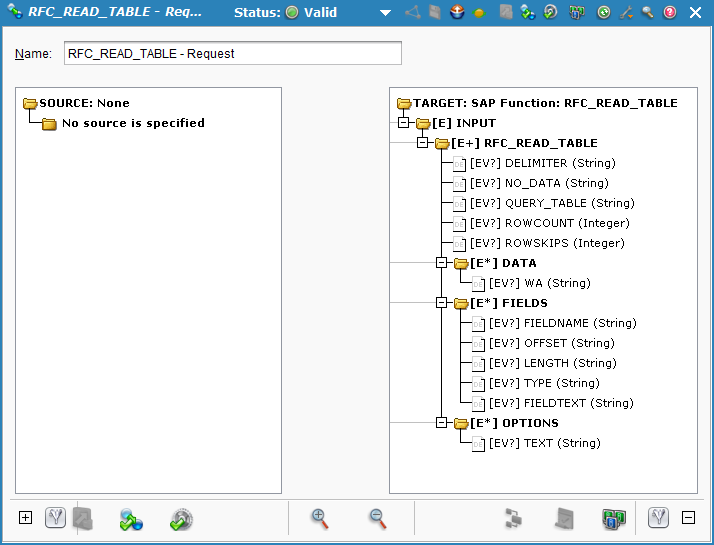Open the dropdown arrow next to Status

pyautogui.click(x=385, y=13)
